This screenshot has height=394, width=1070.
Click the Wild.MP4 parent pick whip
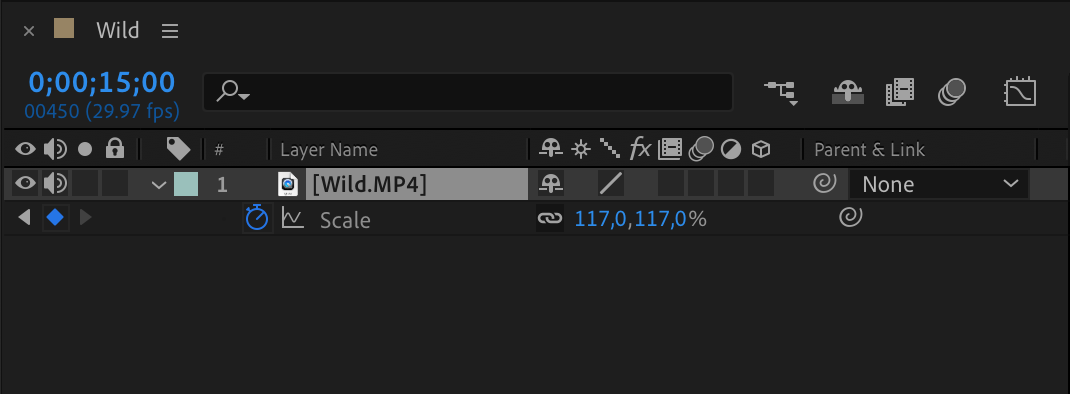point(824,184)
